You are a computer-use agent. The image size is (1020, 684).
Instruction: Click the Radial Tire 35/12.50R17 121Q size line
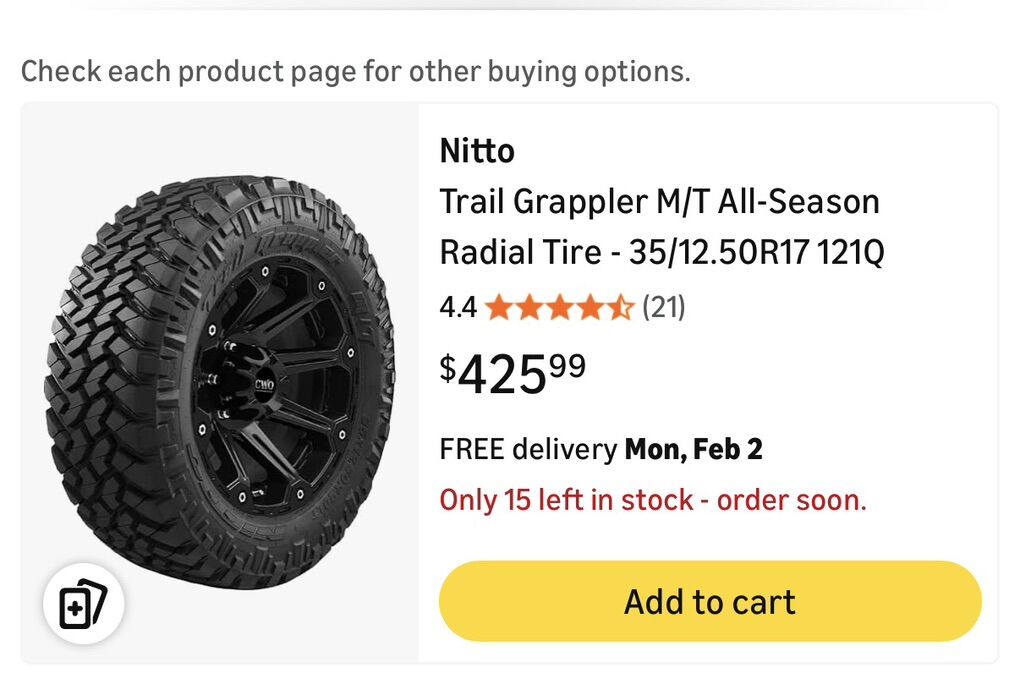(662, 253)
